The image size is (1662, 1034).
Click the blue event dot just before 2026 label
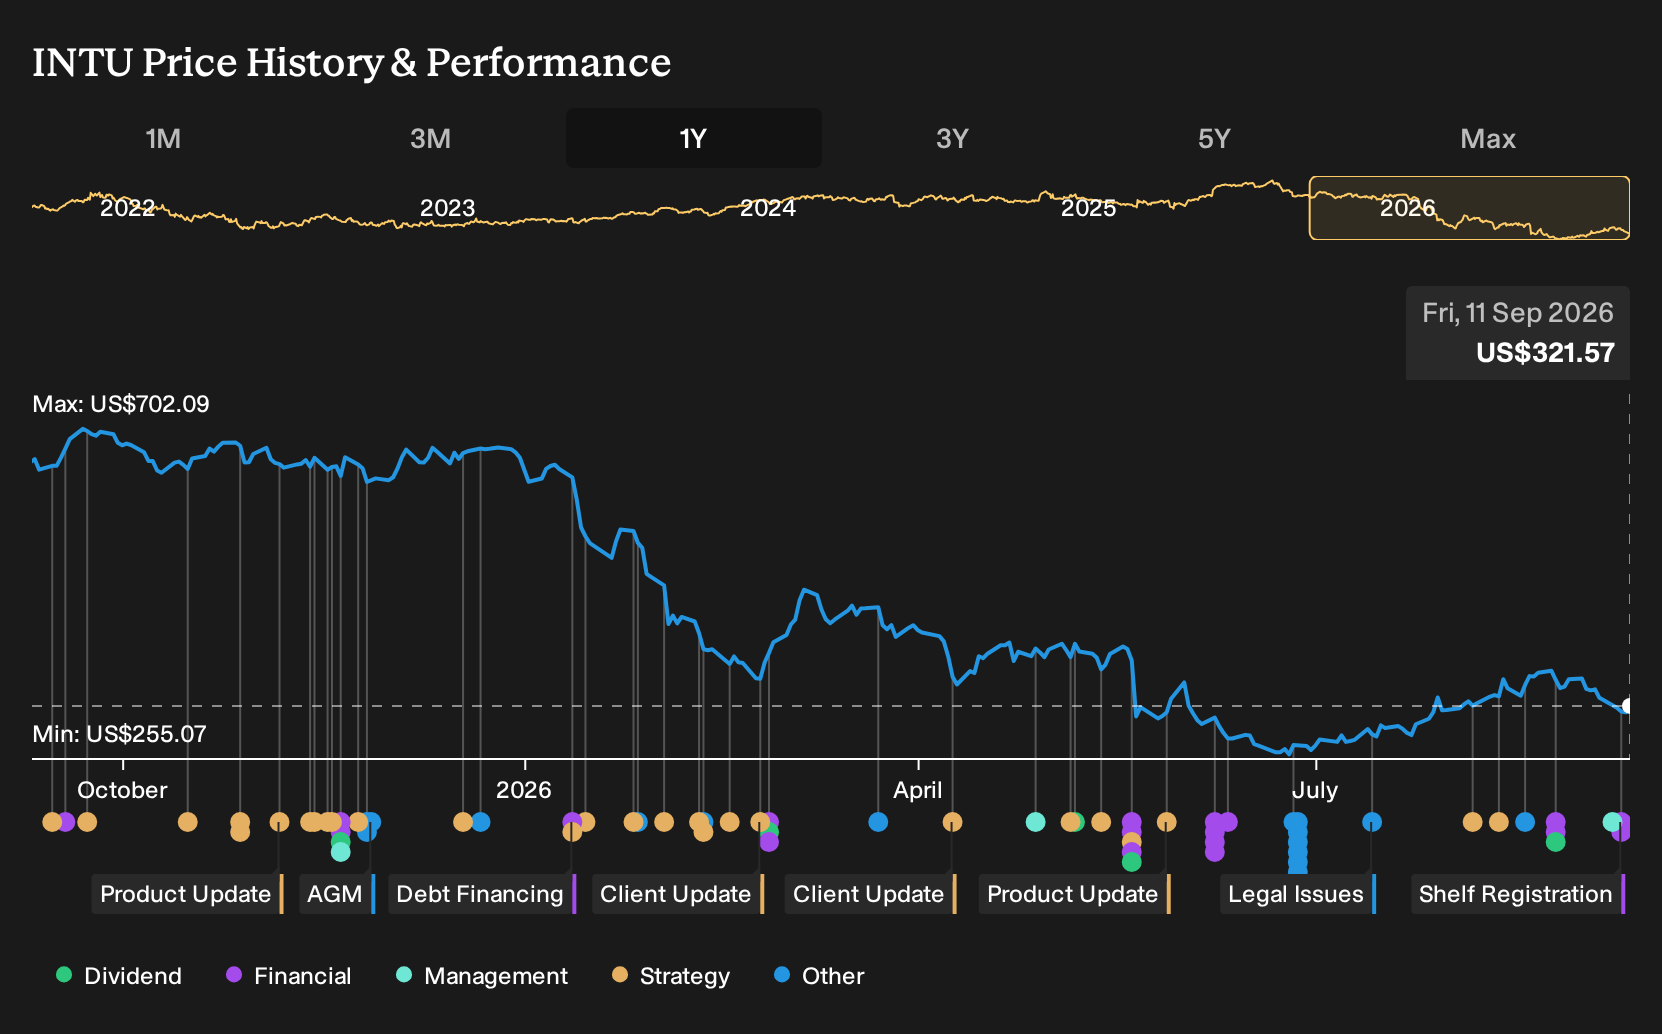(x=481, y=822)
